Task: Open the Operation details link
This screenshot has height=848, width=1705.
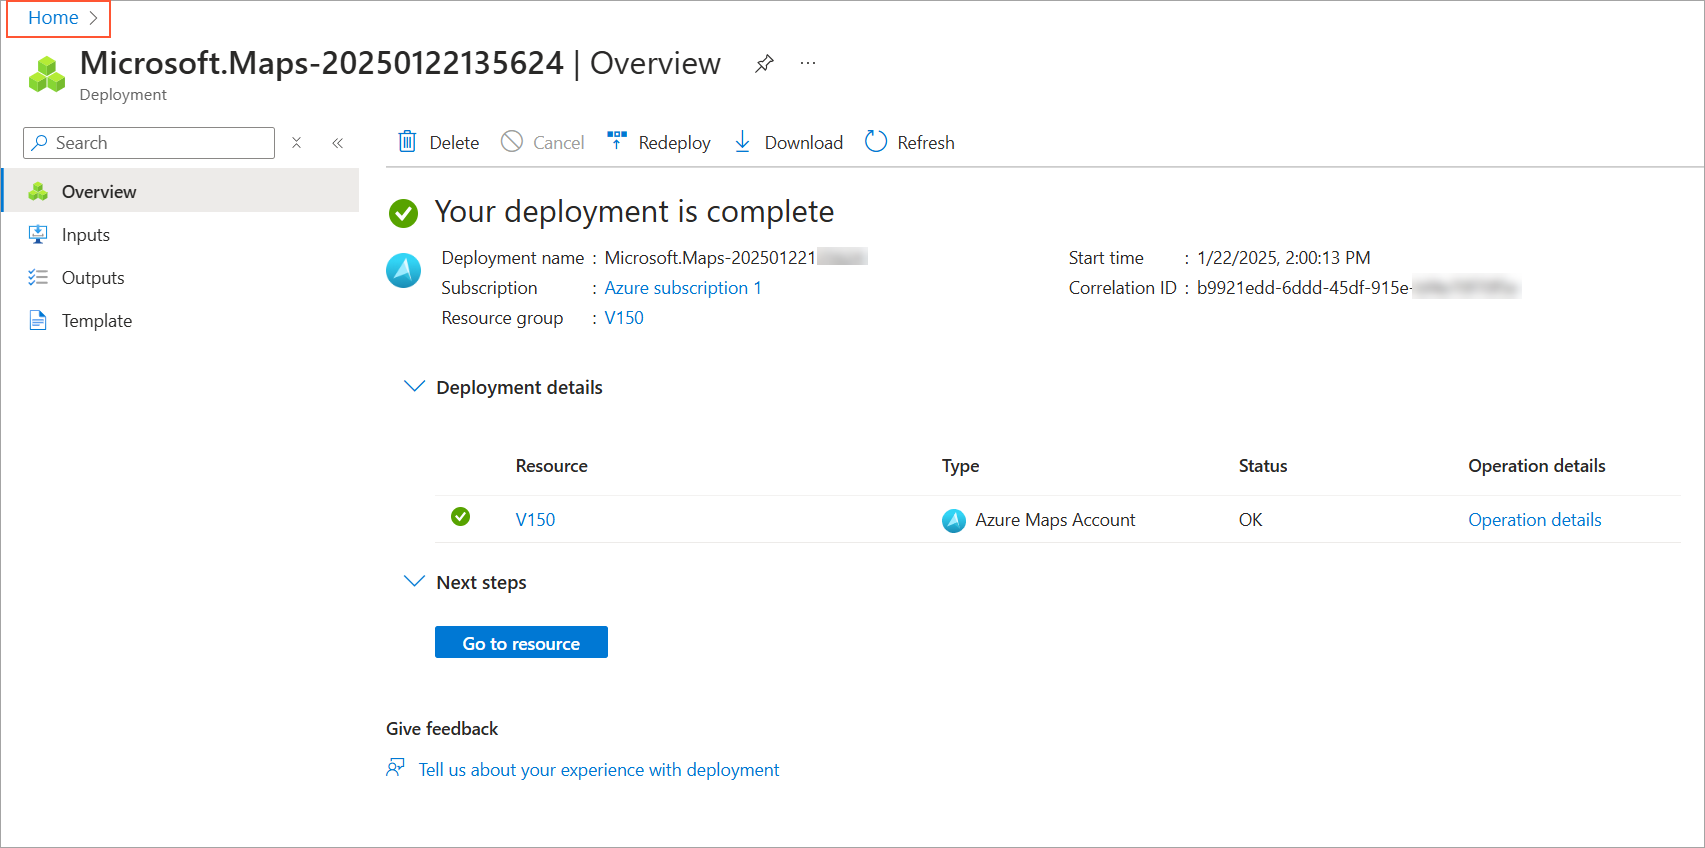Action: point(1534,520)
